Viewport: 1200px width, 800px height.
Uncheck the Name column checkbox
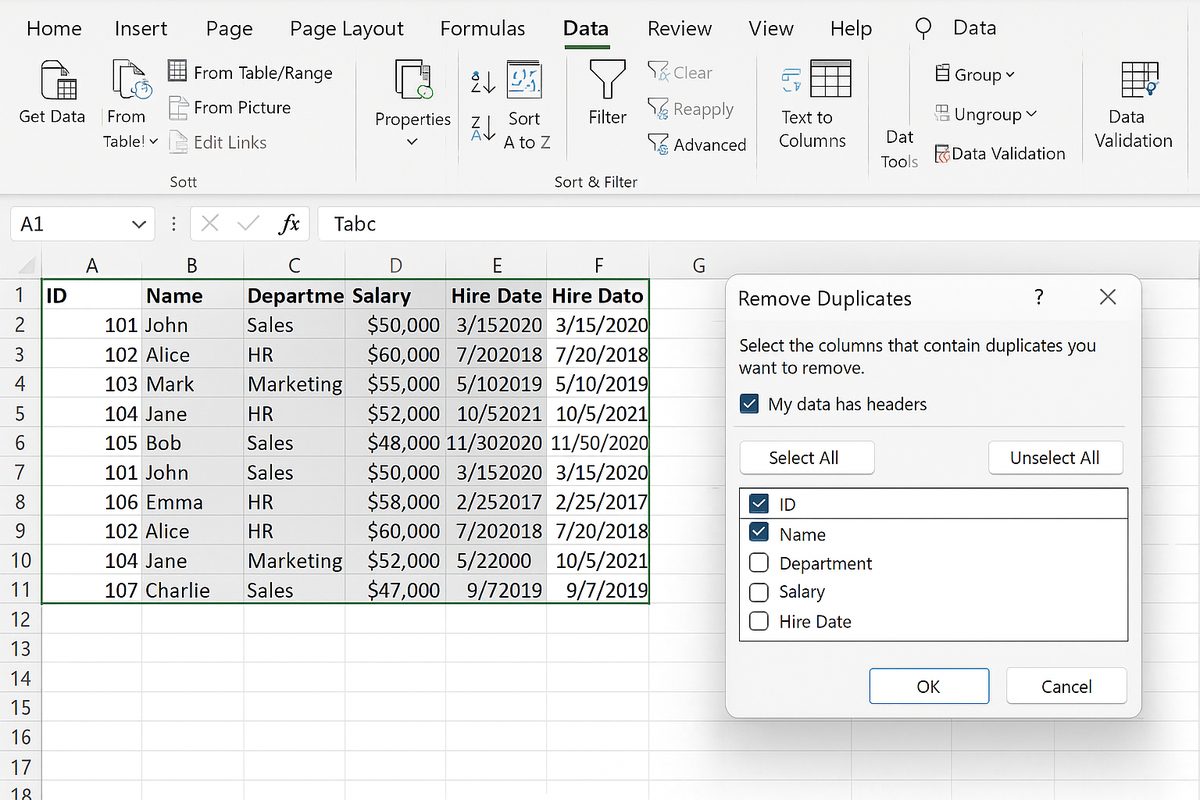(758, 533)
